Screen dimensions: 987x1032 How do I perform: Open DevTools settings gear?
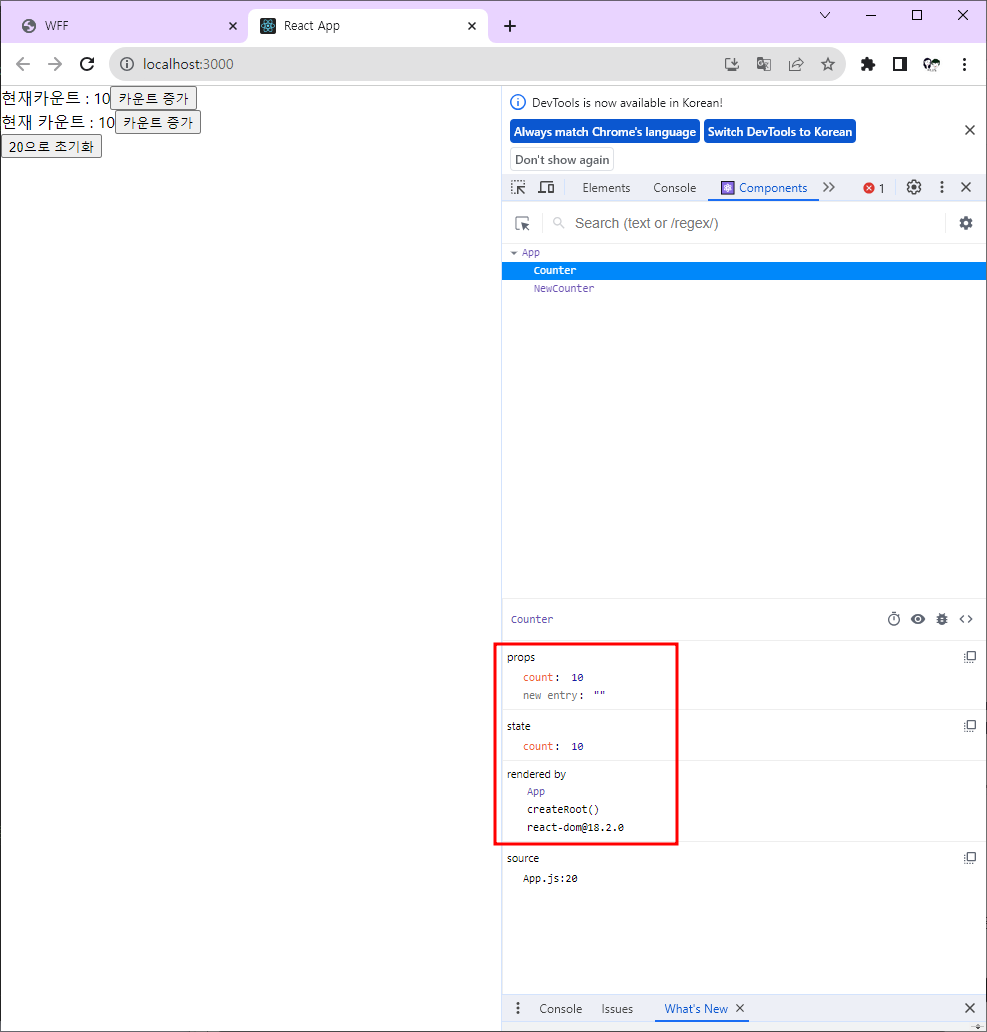(913, 188)
